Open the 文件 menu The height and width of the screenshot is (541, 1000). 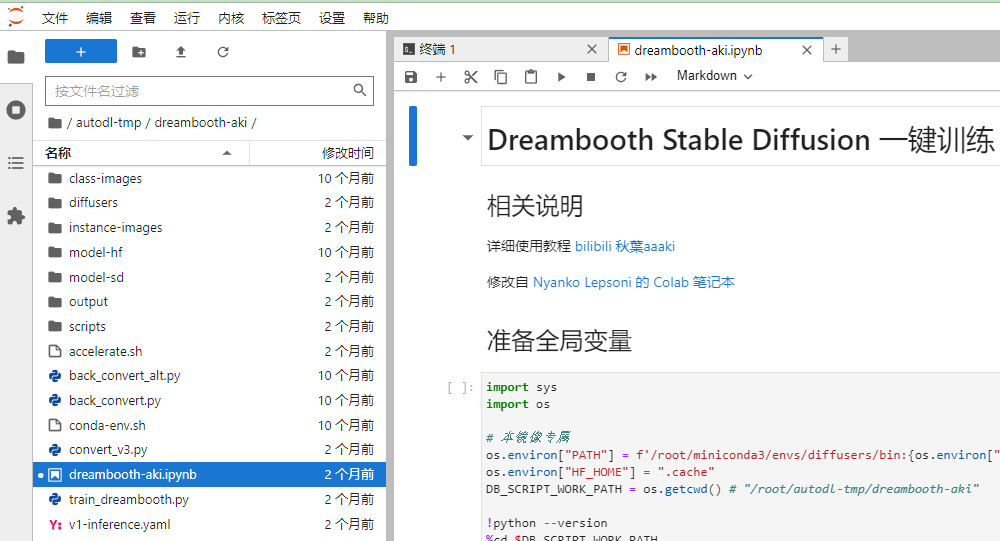[55, 18]
